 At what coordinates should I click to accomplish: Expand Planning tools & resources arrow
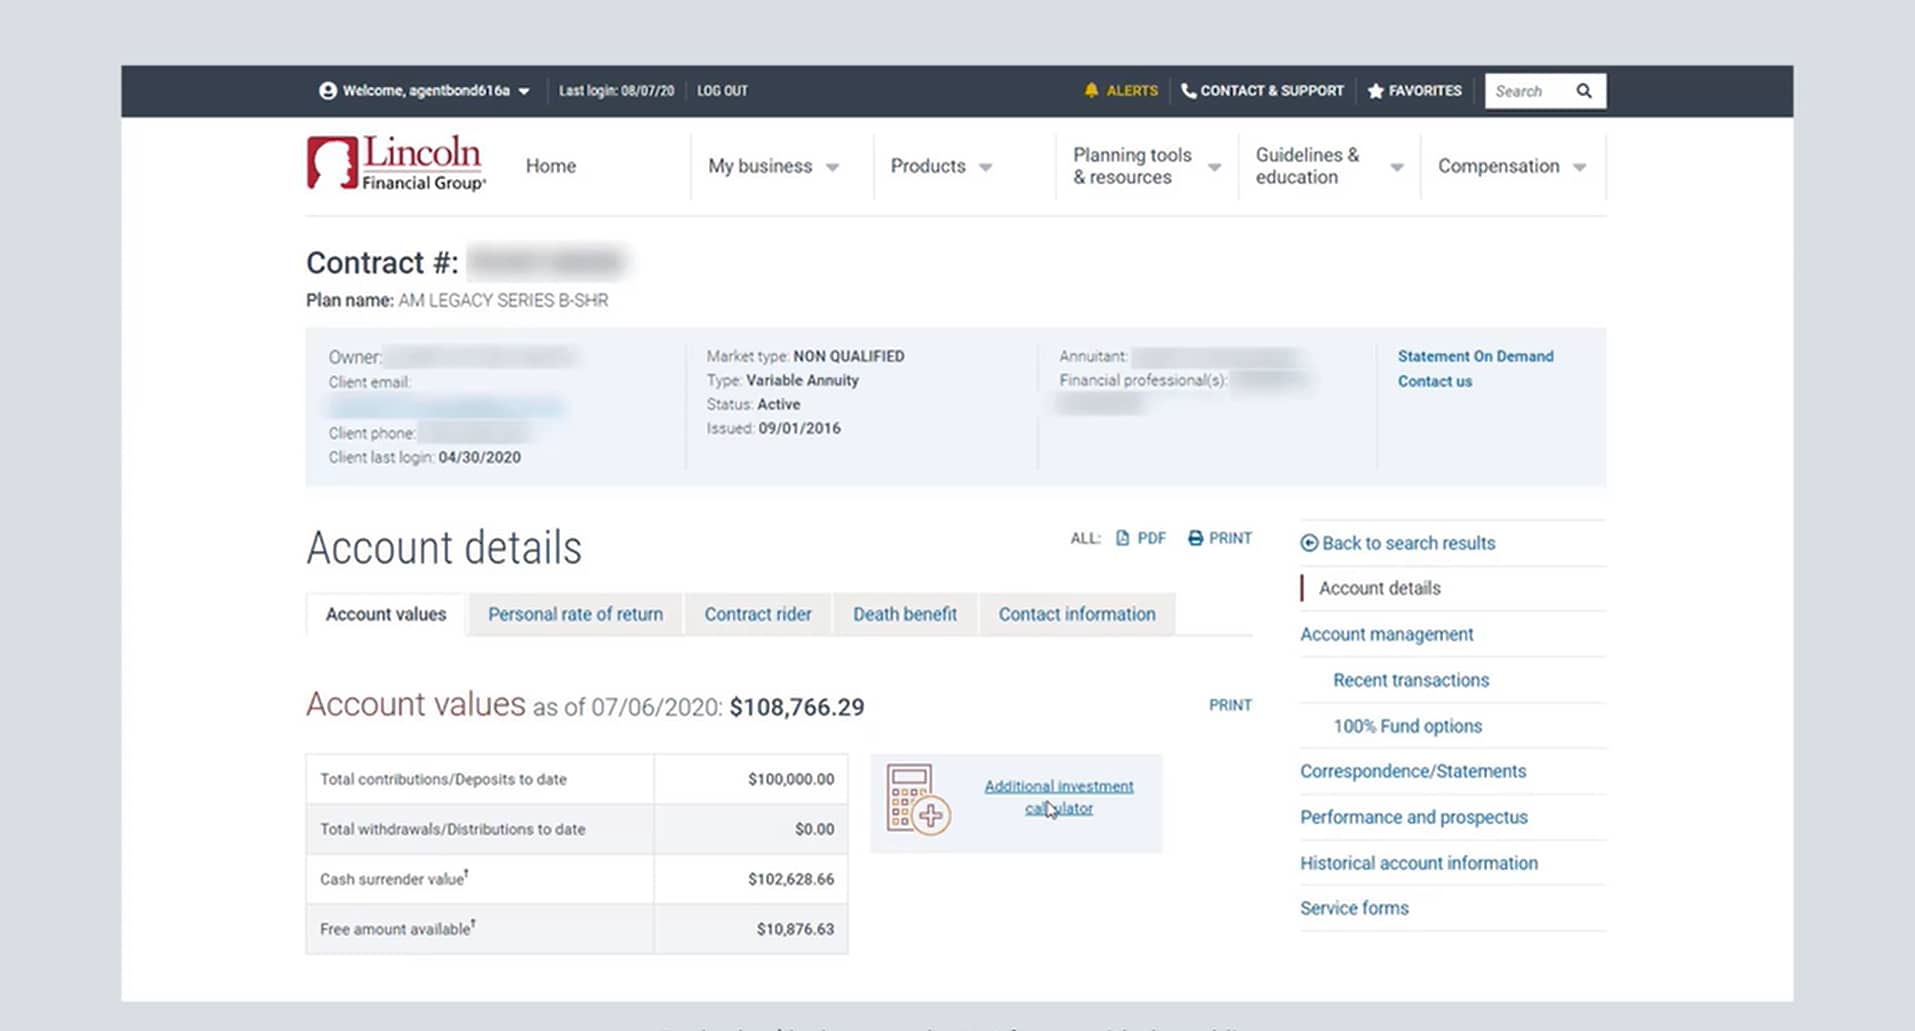[x=1214, y=168]
